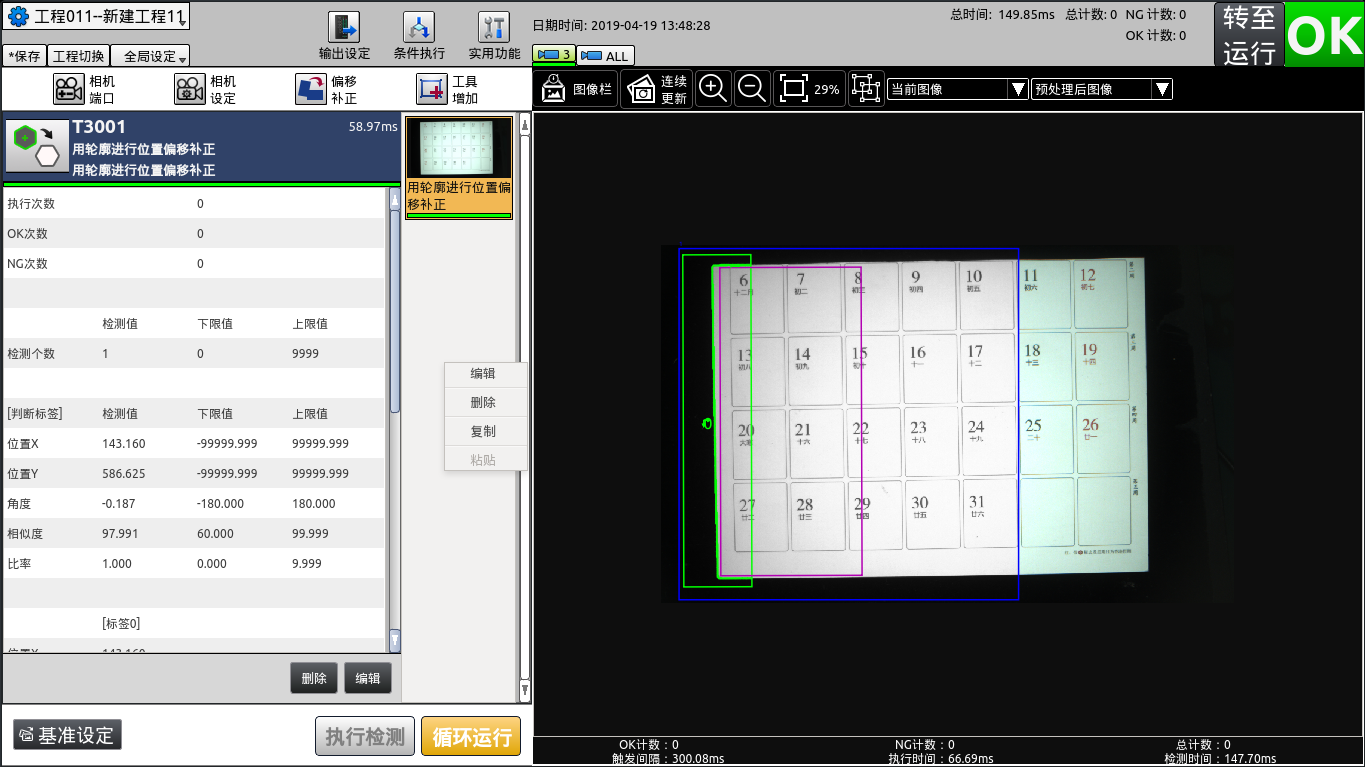Viewport: 1365px width, 767px height.
Task: Click the 相似度 lower limit 60.000
Action: click(215, 534)
